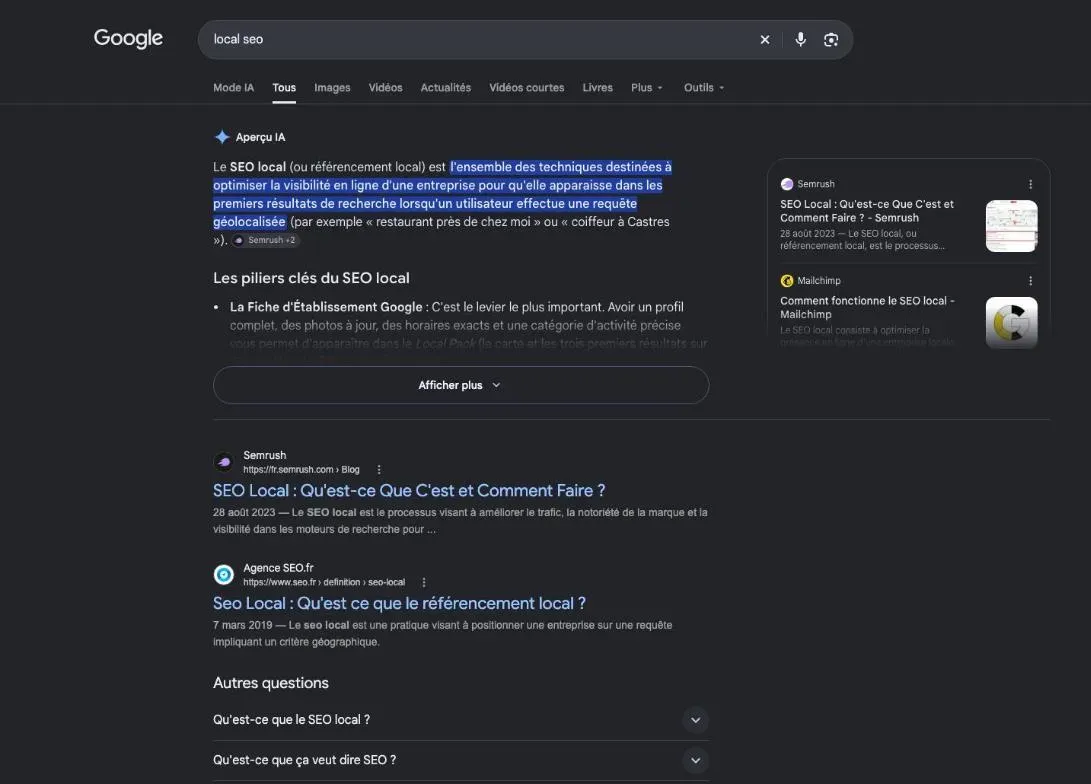
Task: Open the Outils dropdown
Action: click(703, 88)
